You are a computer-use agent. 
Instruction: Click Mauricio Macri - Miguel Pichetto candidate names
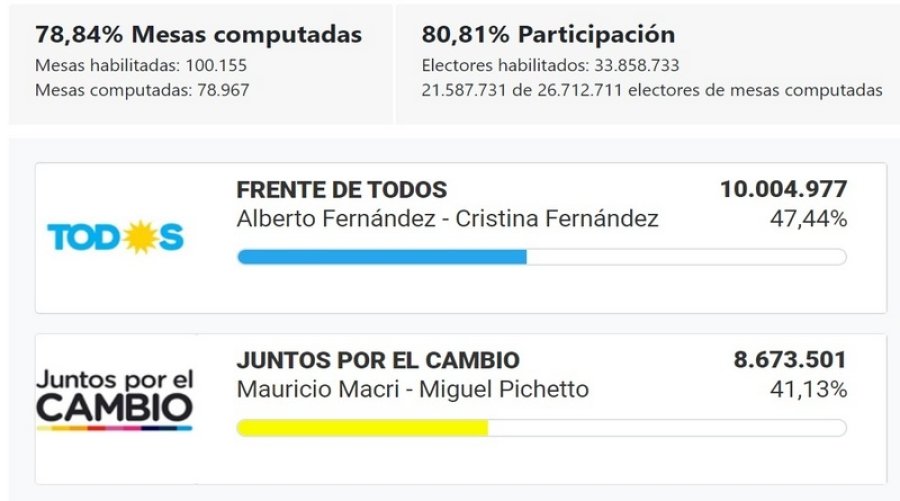(413, 390)
